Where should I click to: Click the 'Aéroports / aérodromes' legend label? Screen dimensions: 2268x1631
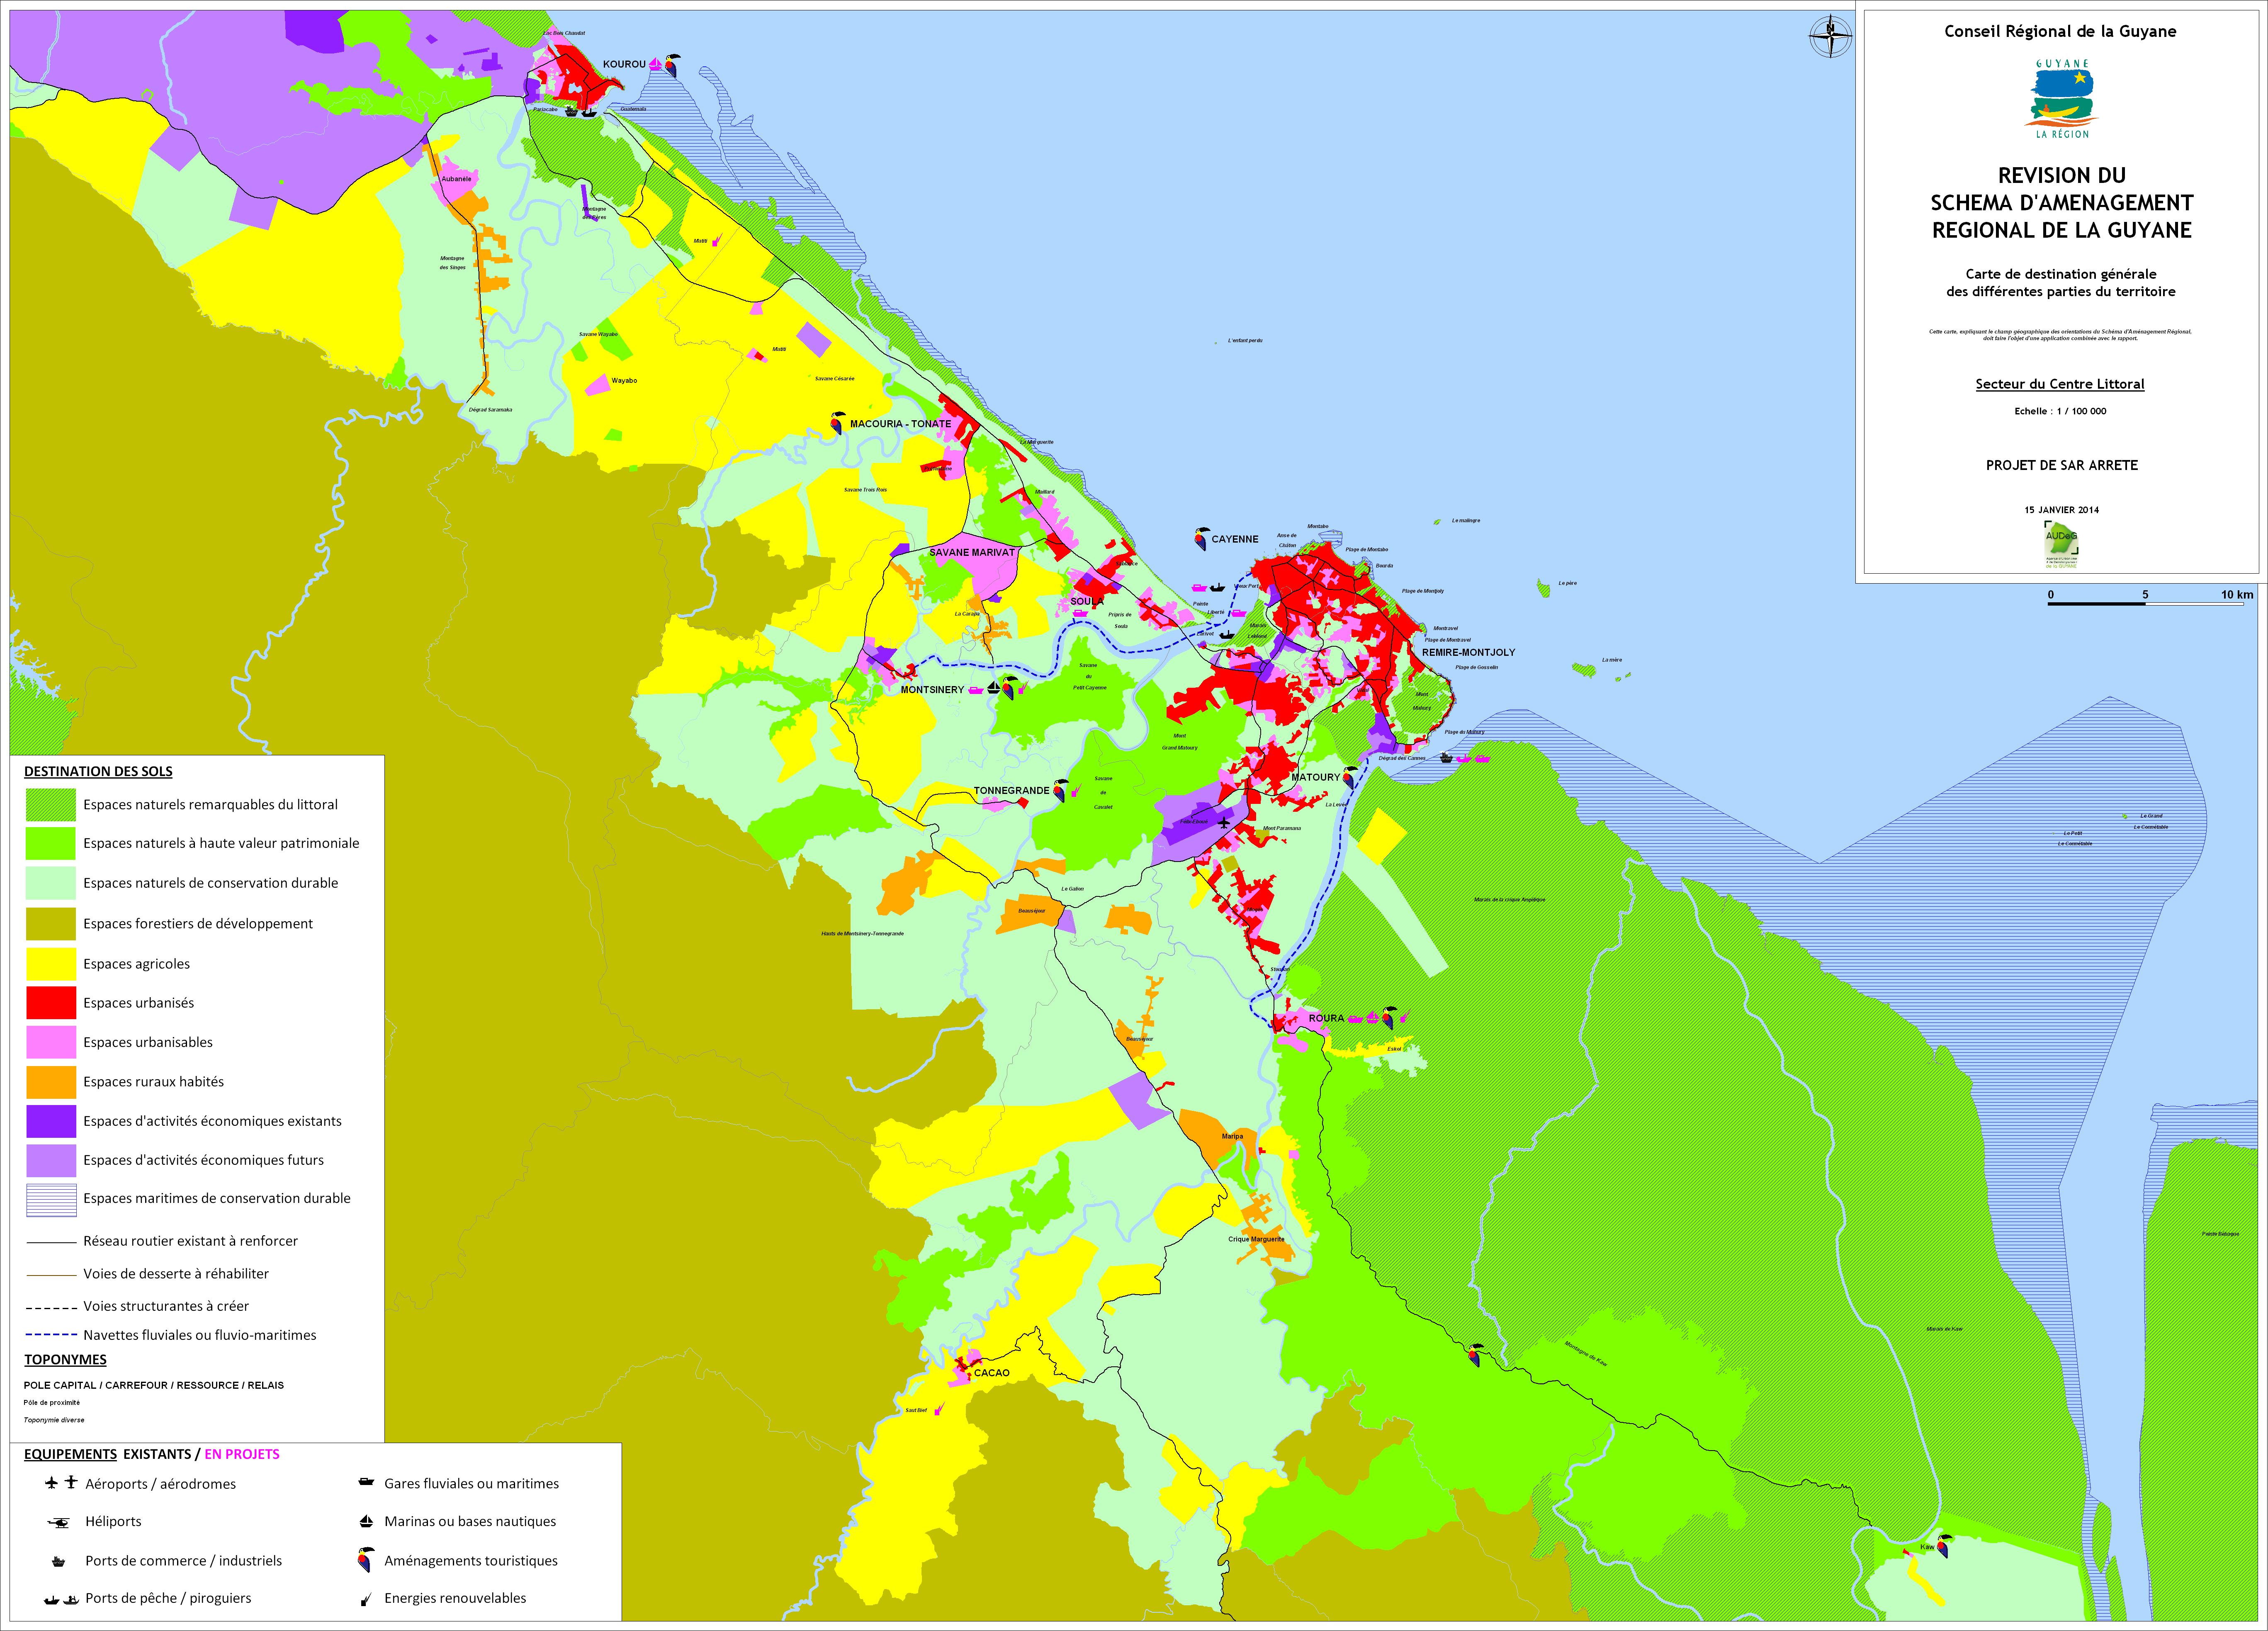161,1484
